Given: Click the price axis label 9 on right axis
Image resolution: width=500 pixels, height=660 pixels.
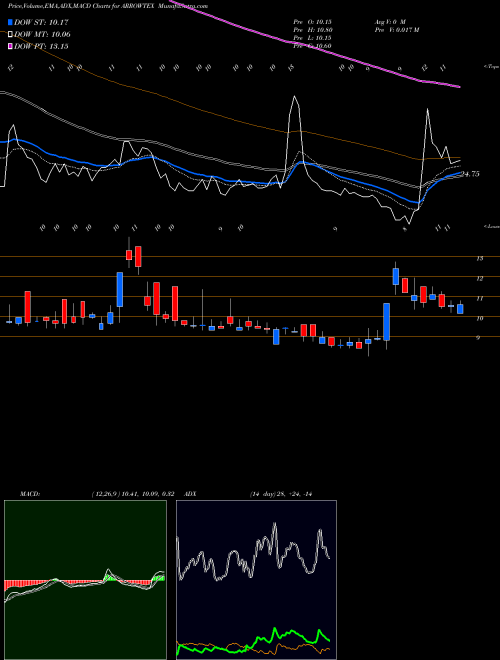Looking at the screenshot, I should coord(479,338).
